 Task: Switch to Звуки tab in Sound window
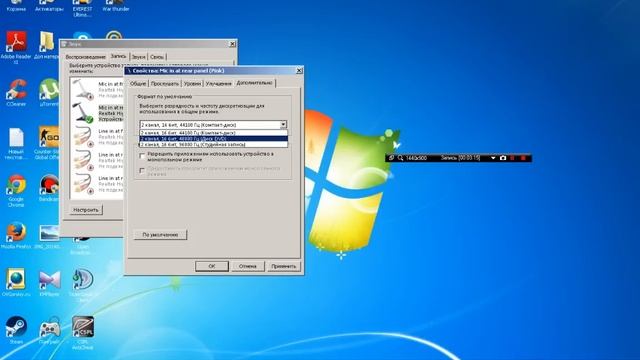tap(138, 57)
